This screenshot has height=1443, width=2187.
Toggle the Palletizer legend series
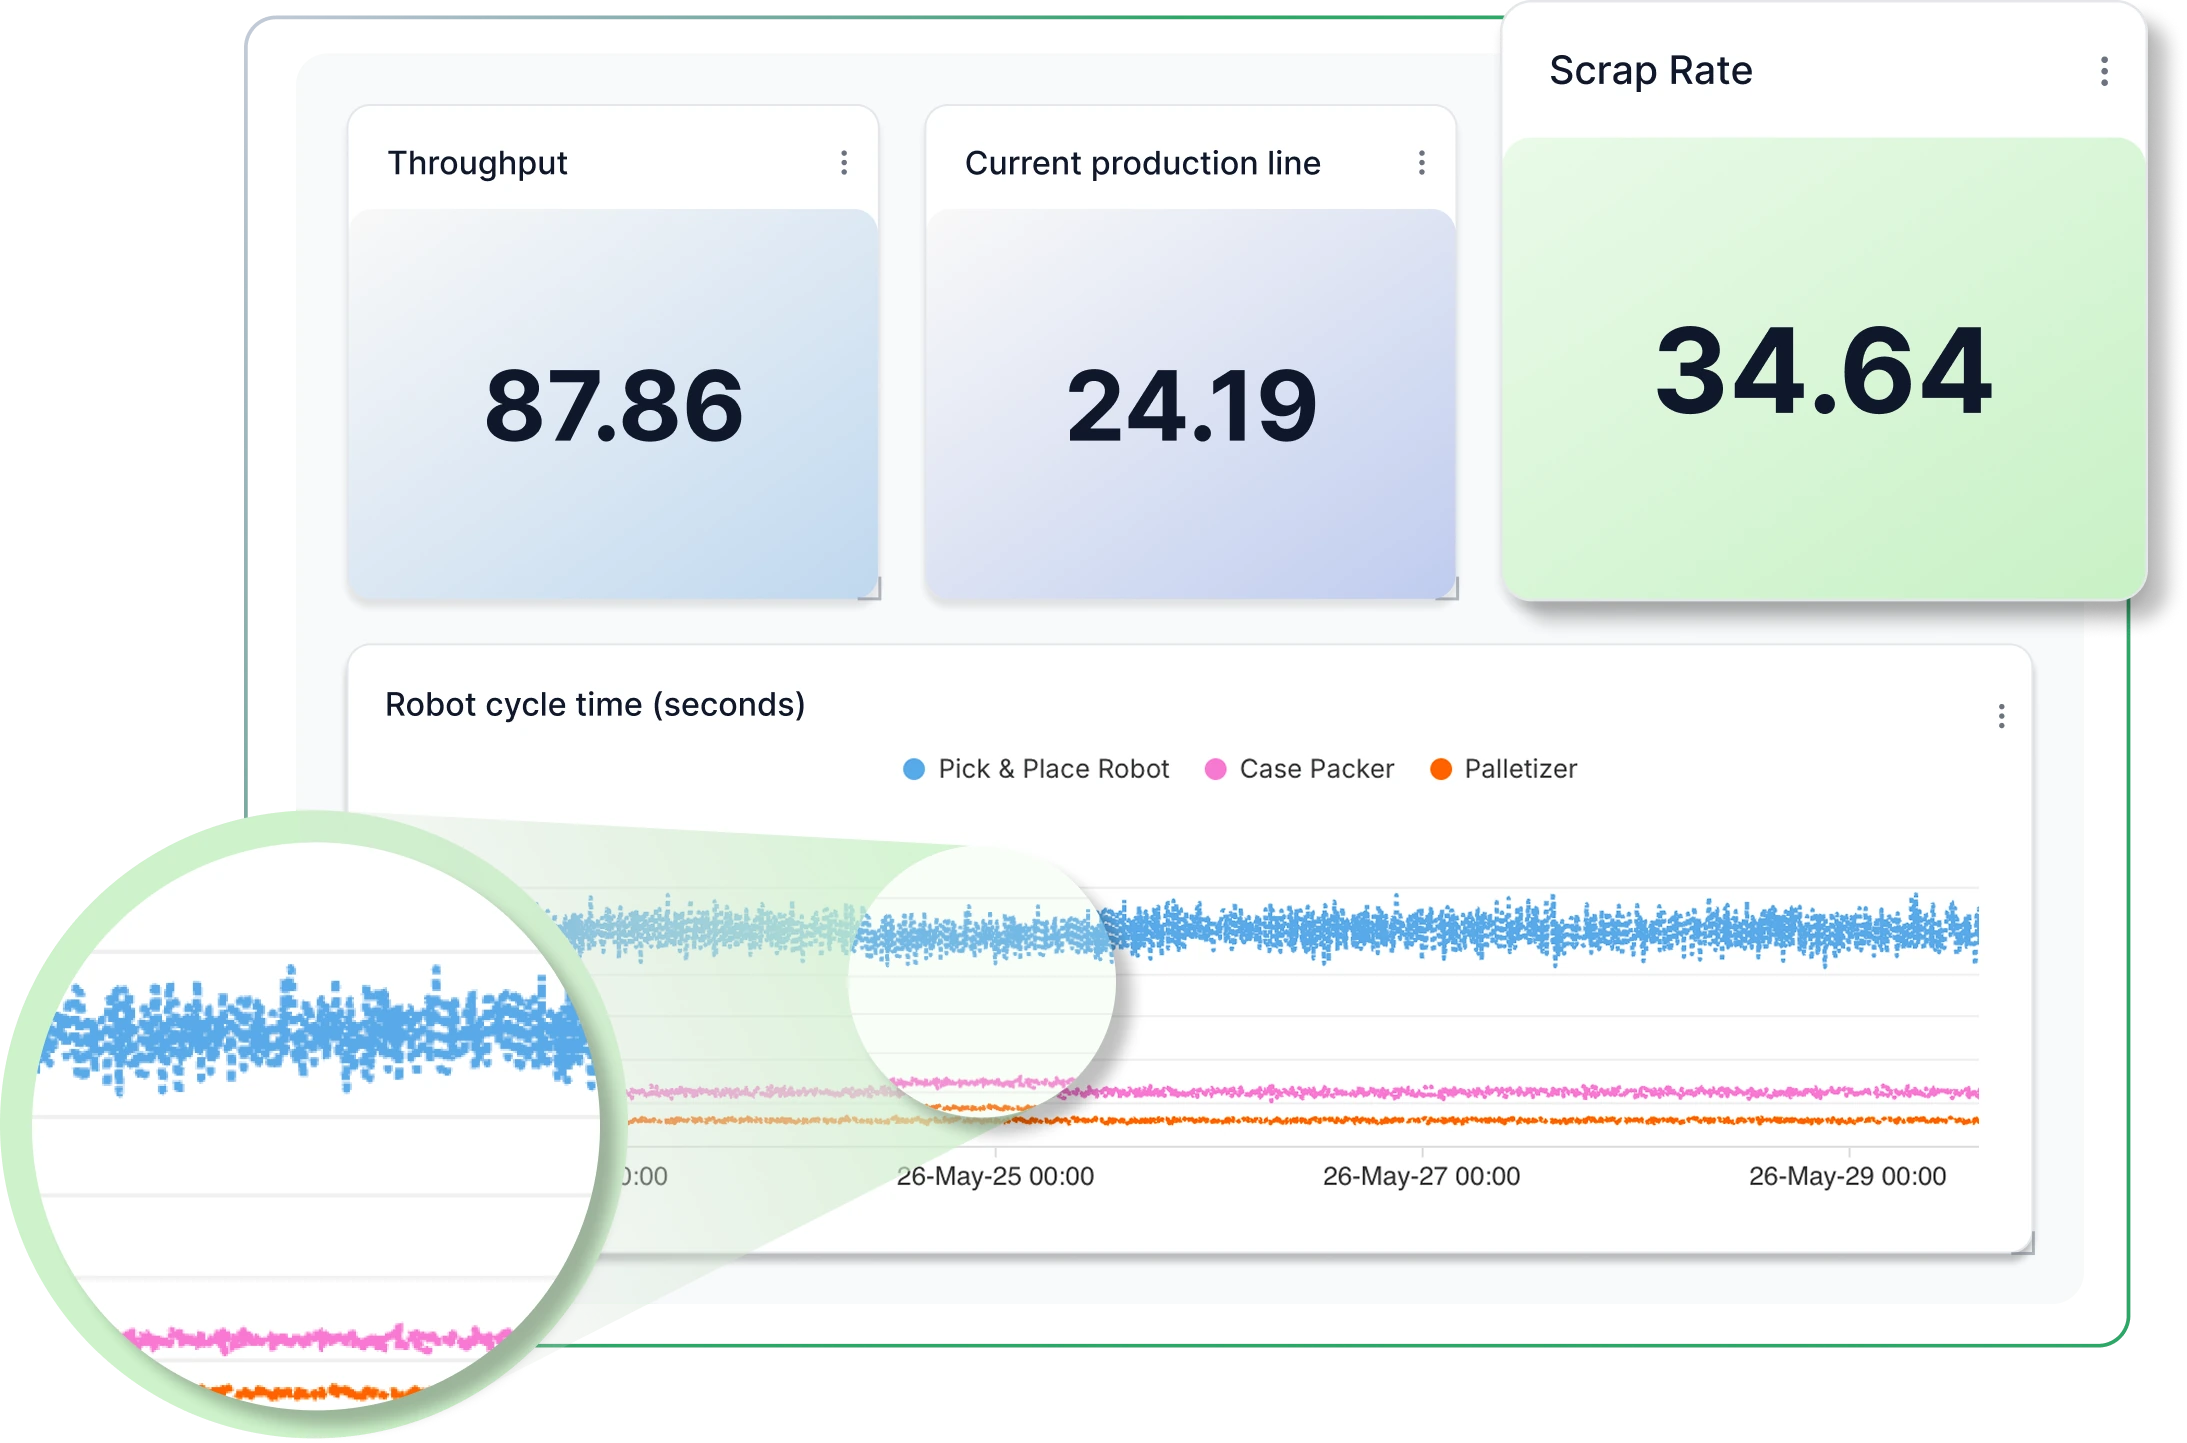(x=1503, y=769)
